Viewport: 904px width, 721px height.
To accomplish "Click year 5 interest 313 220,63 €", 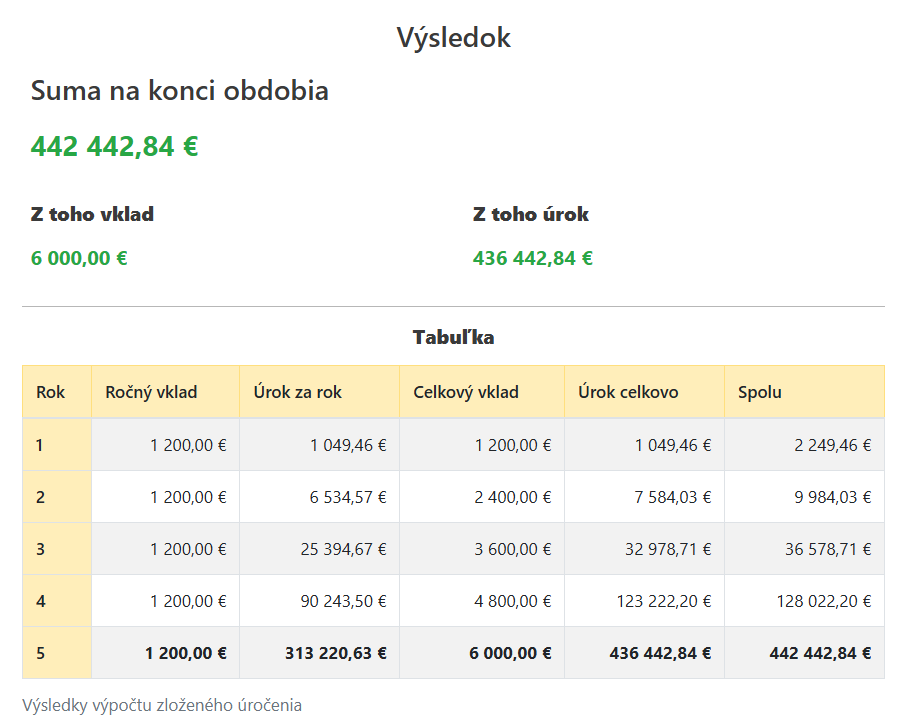I will click(x=335, y=653).
